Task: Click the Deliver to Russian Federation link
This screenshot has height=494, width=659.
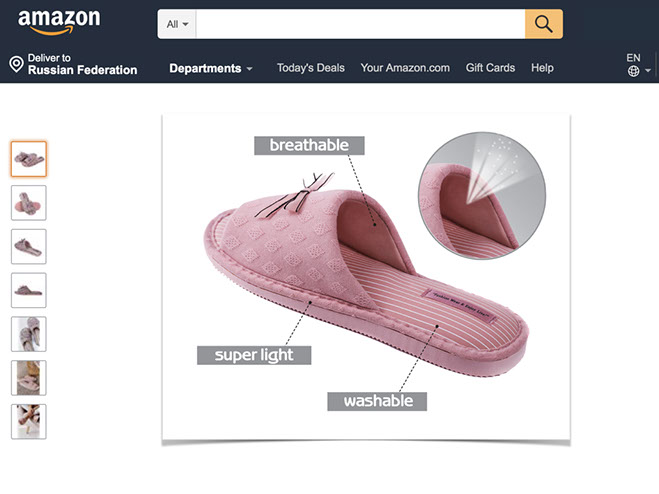Action: click(x=74, y=64)
